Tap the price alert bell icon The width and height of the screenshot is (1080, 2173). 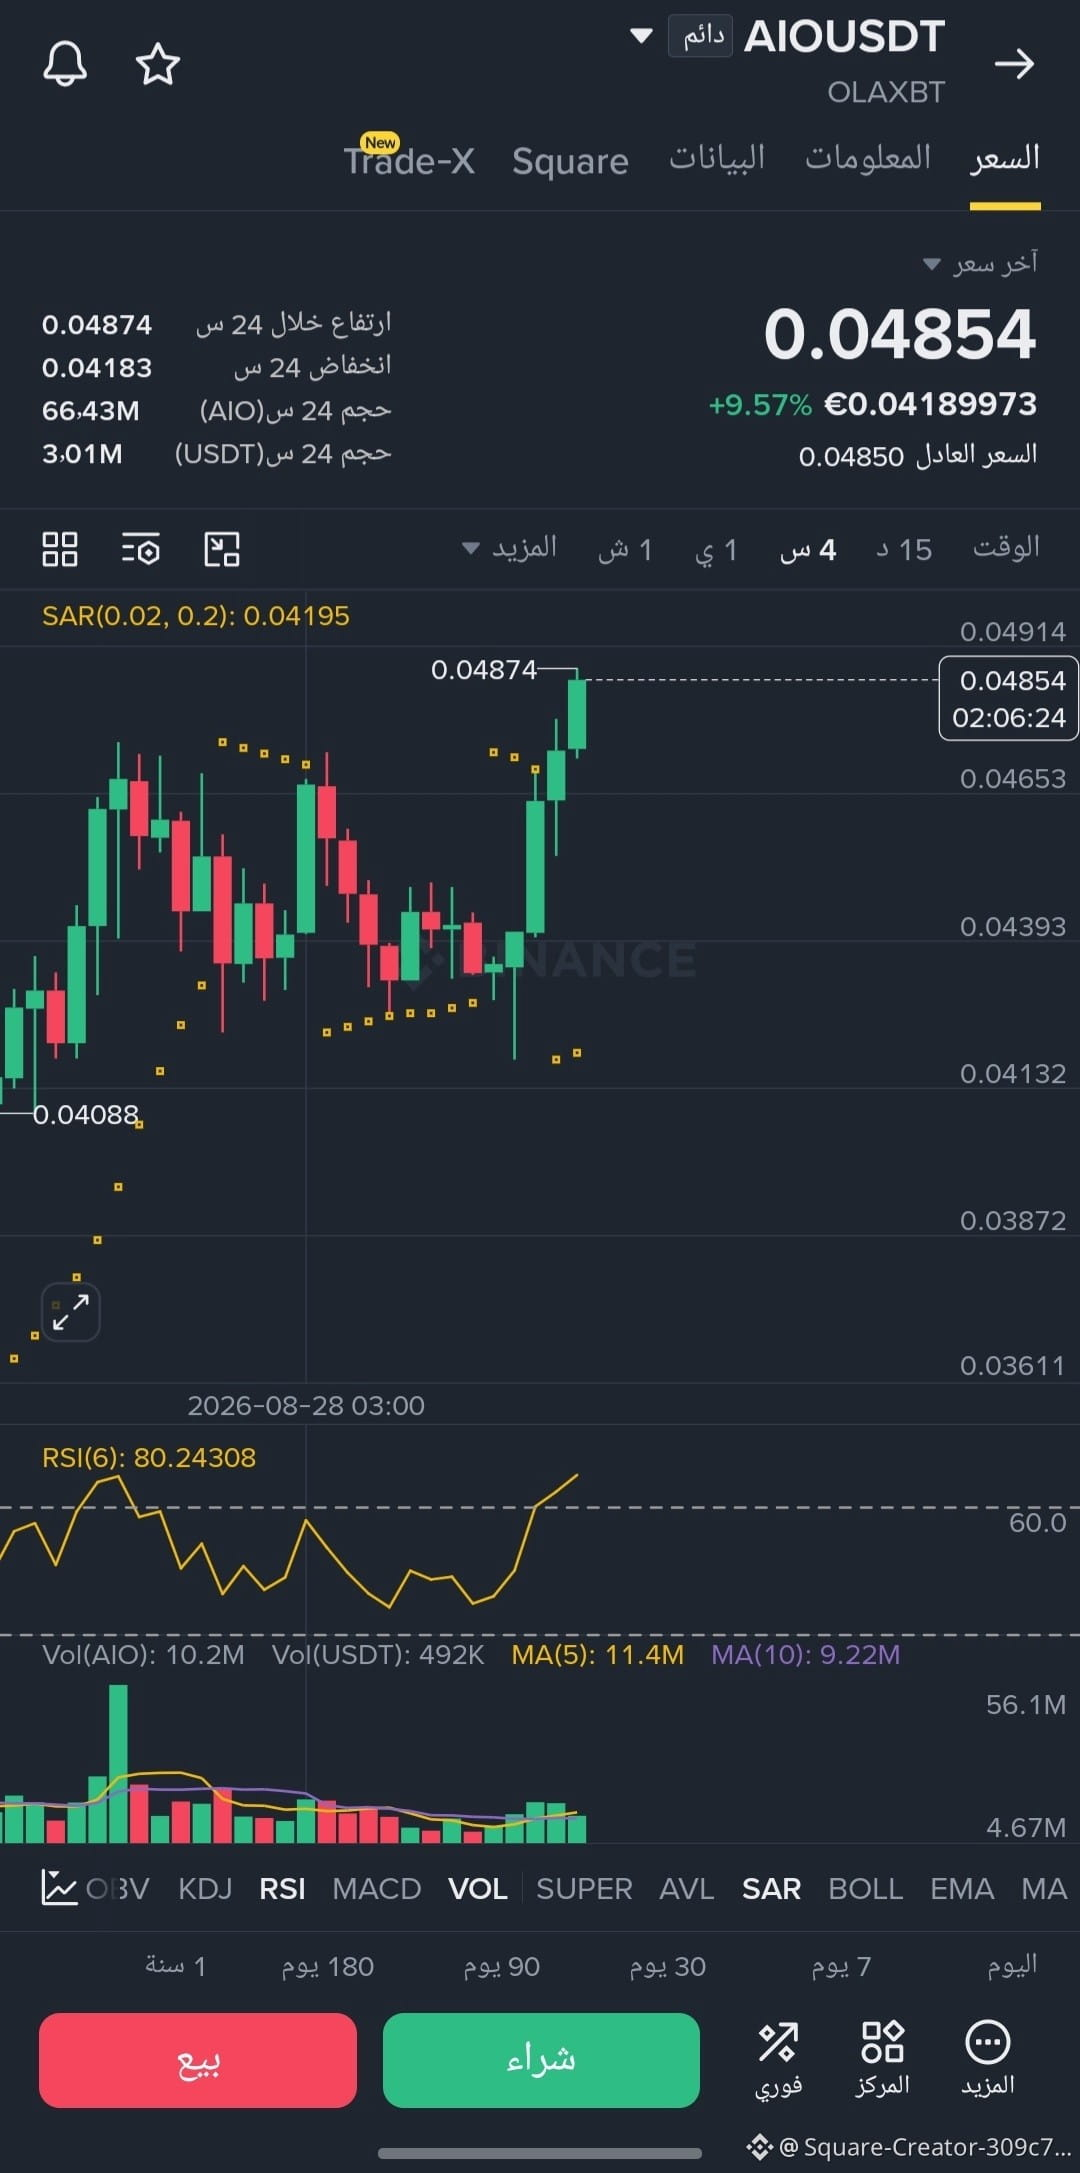[65, 65]
